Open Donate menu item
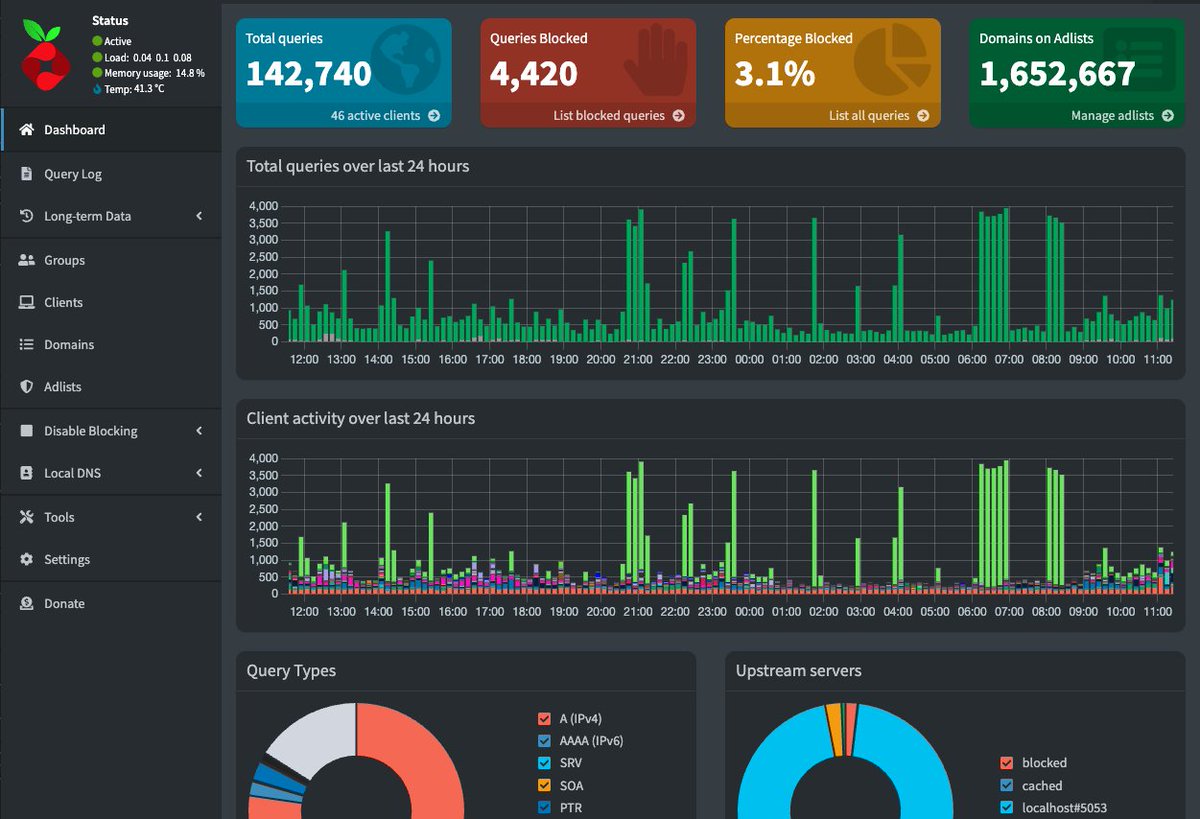 [x=111, y=603]
